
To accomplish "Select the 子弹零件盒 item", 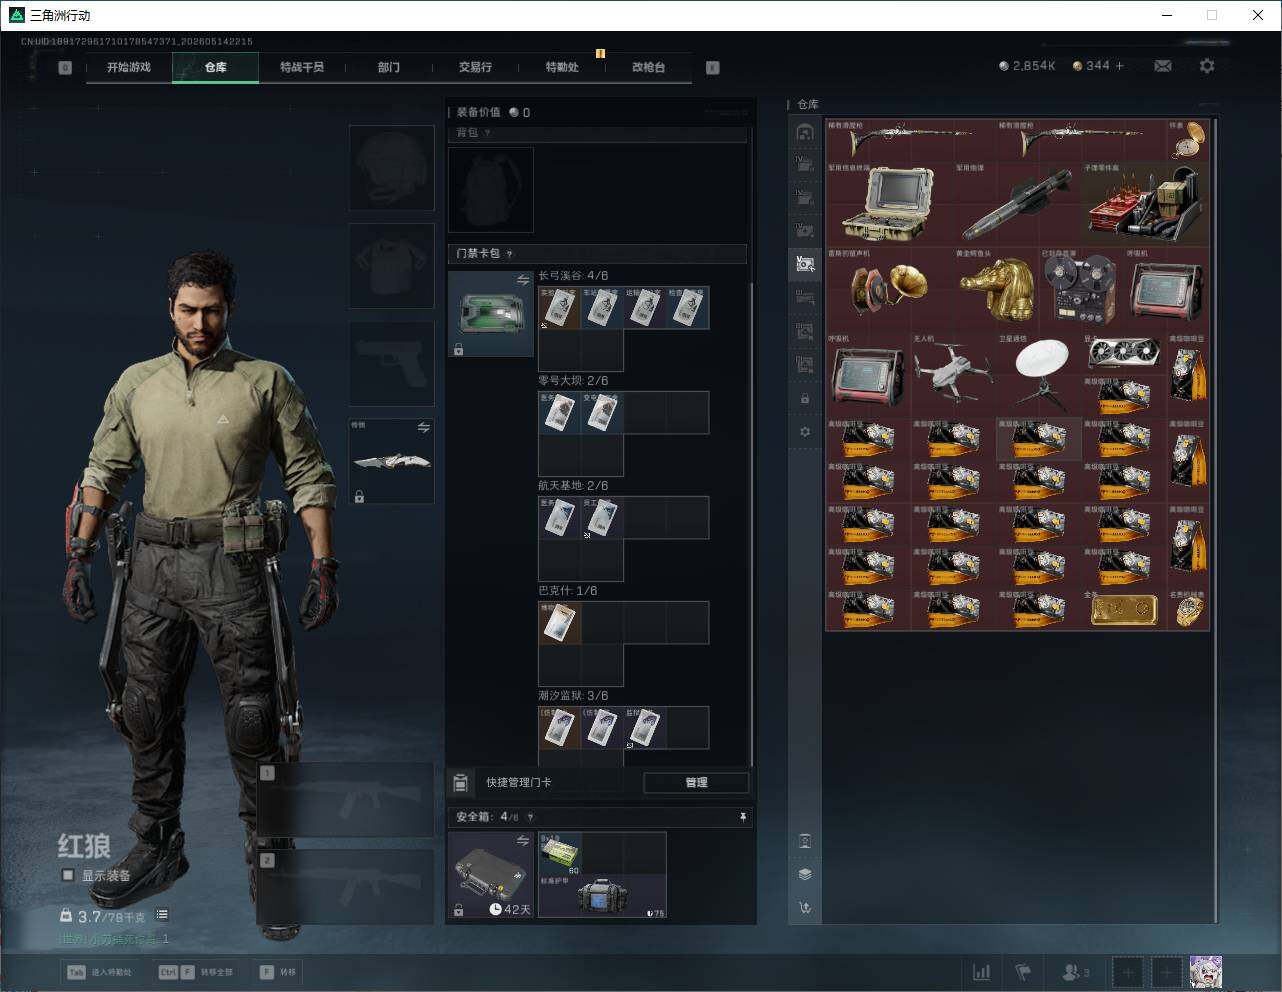I will tap(1146, 205).
